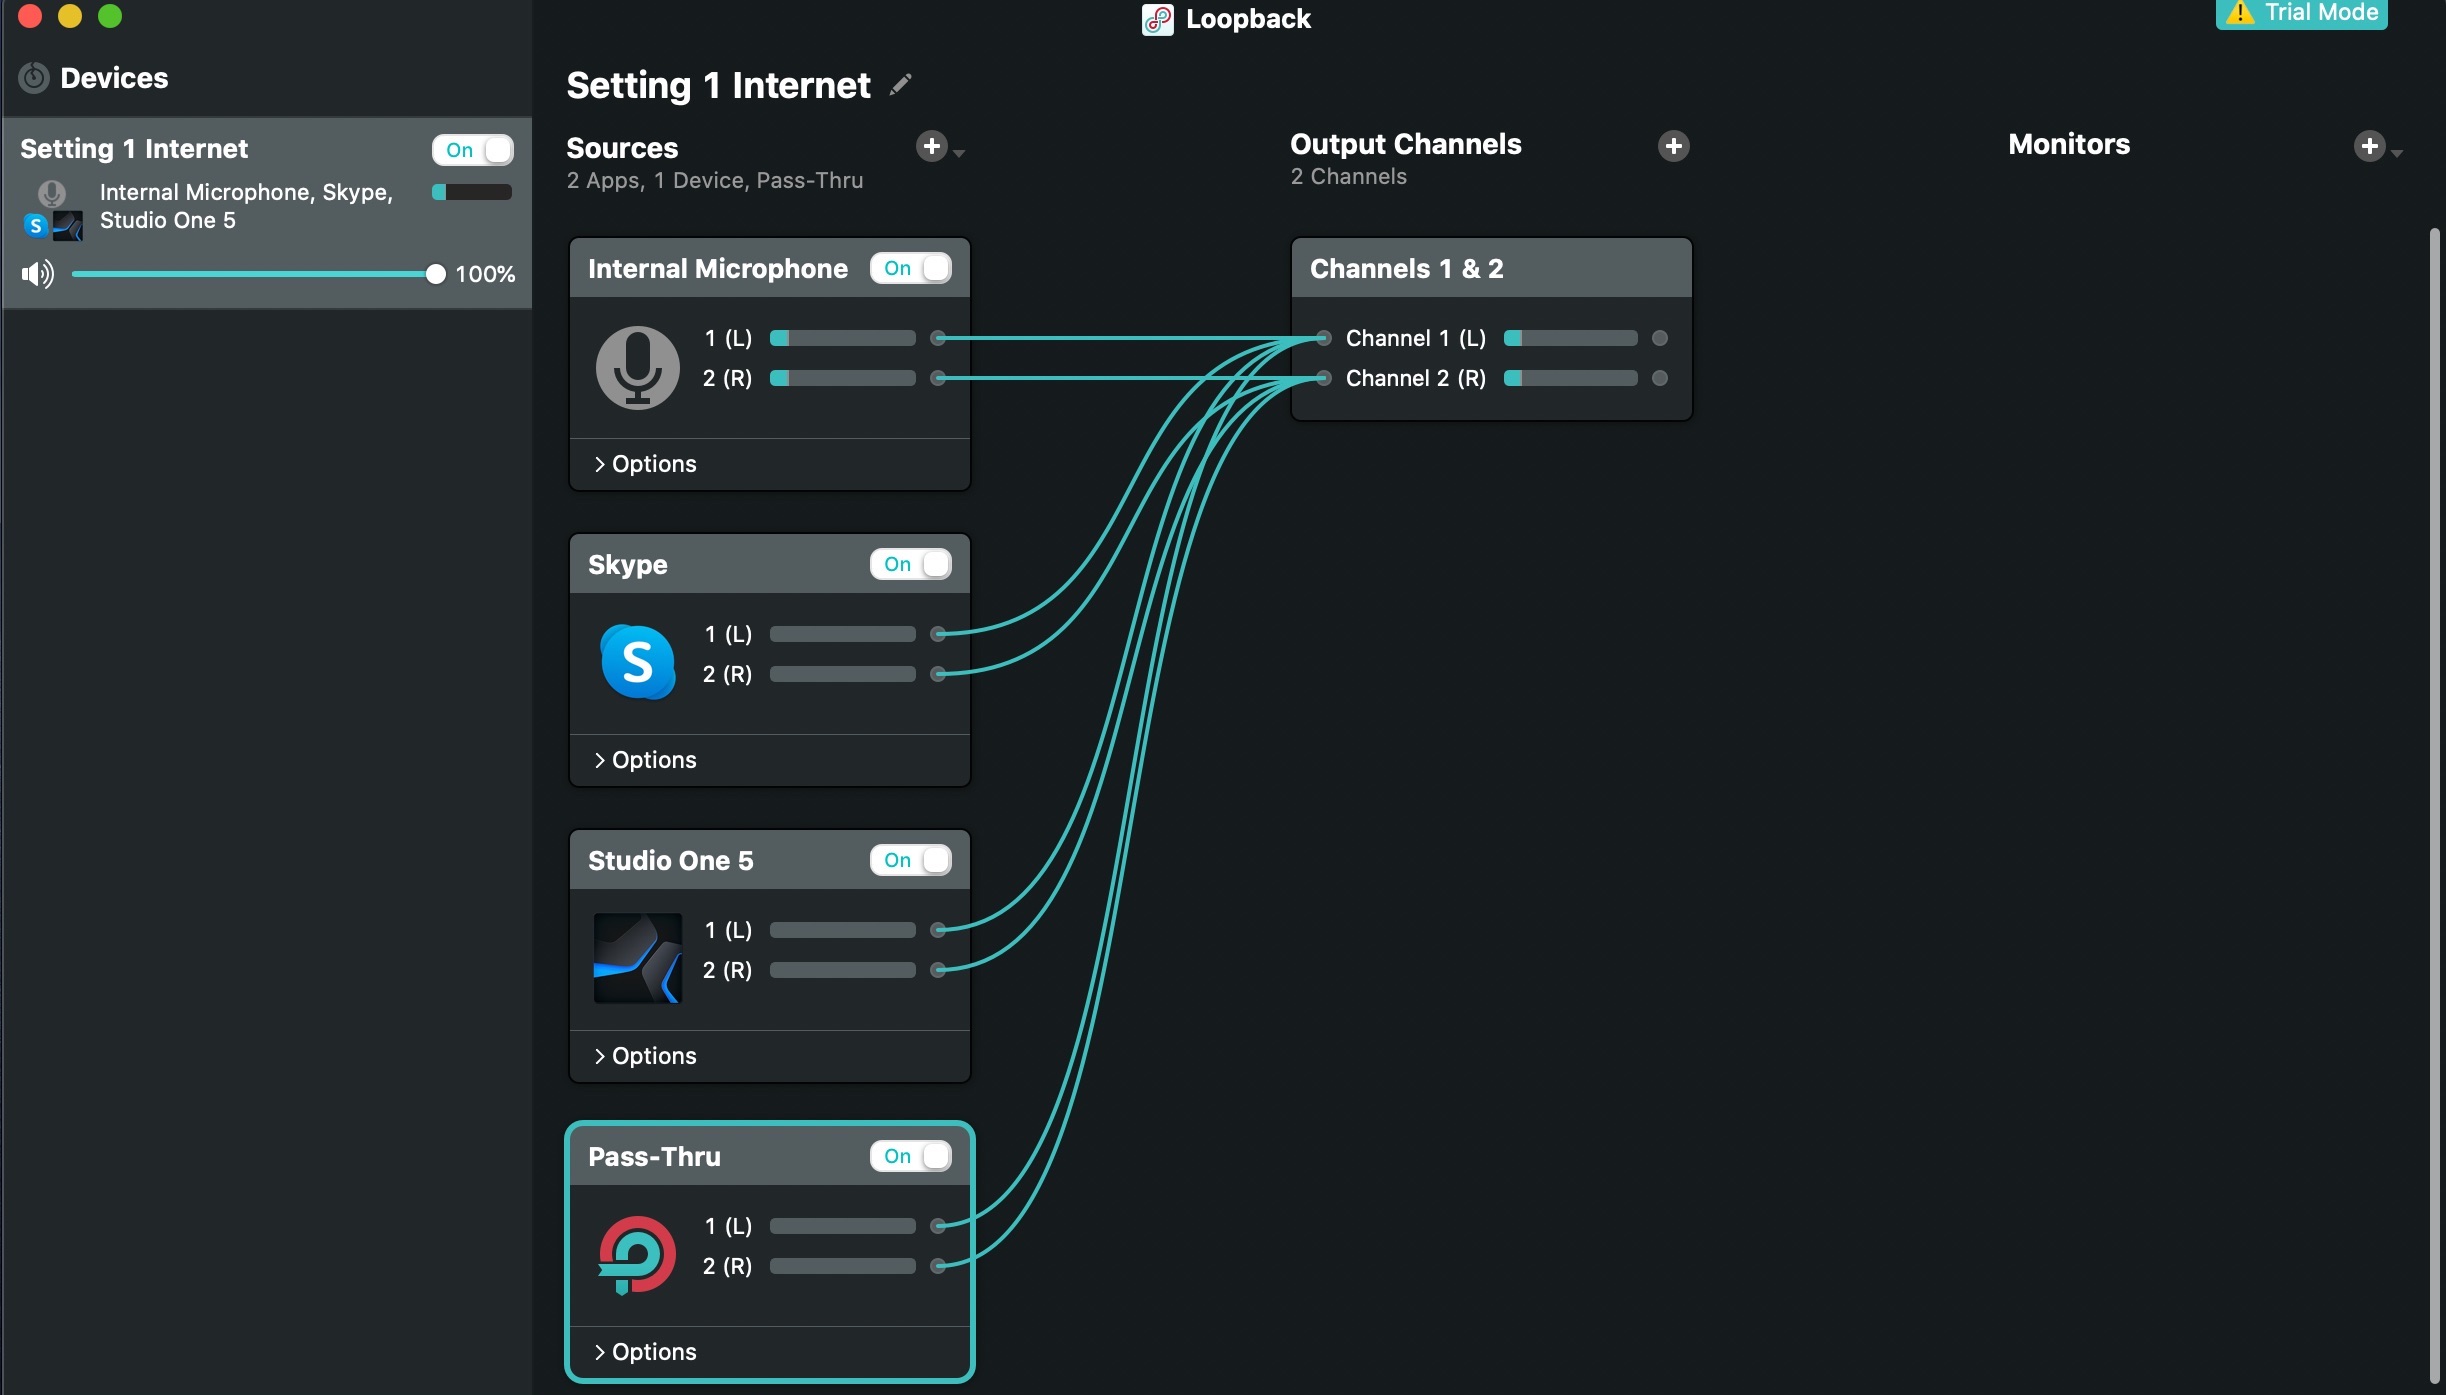
Task: Click the Devices sidebar heading
Action: 114,78
